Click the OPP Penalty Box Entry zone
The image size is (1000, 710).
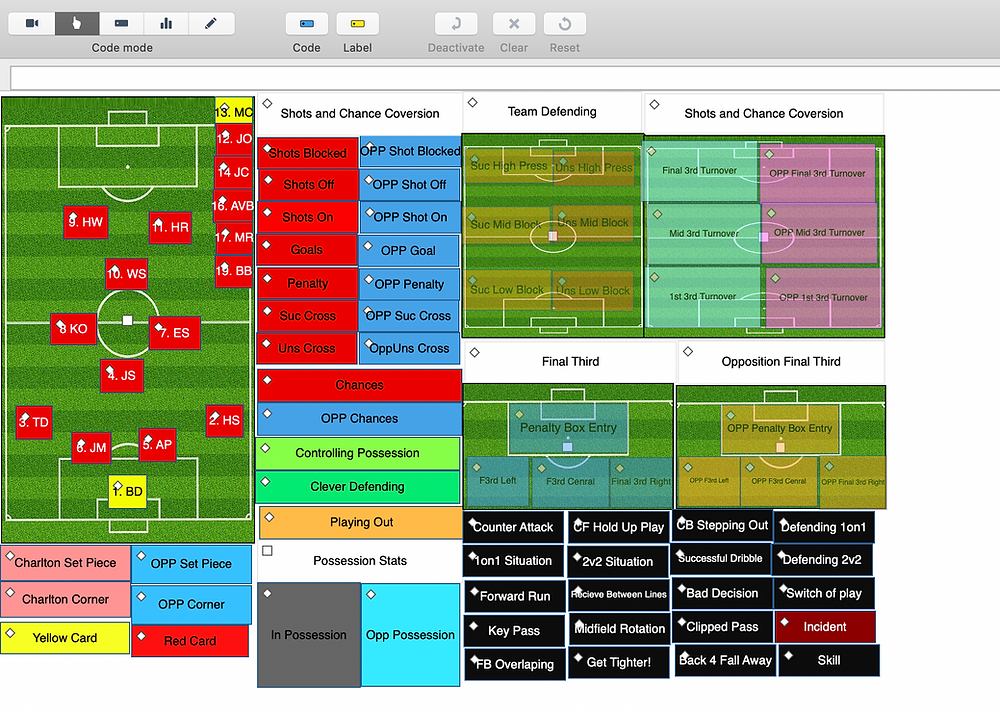click(x=780, y=429)
